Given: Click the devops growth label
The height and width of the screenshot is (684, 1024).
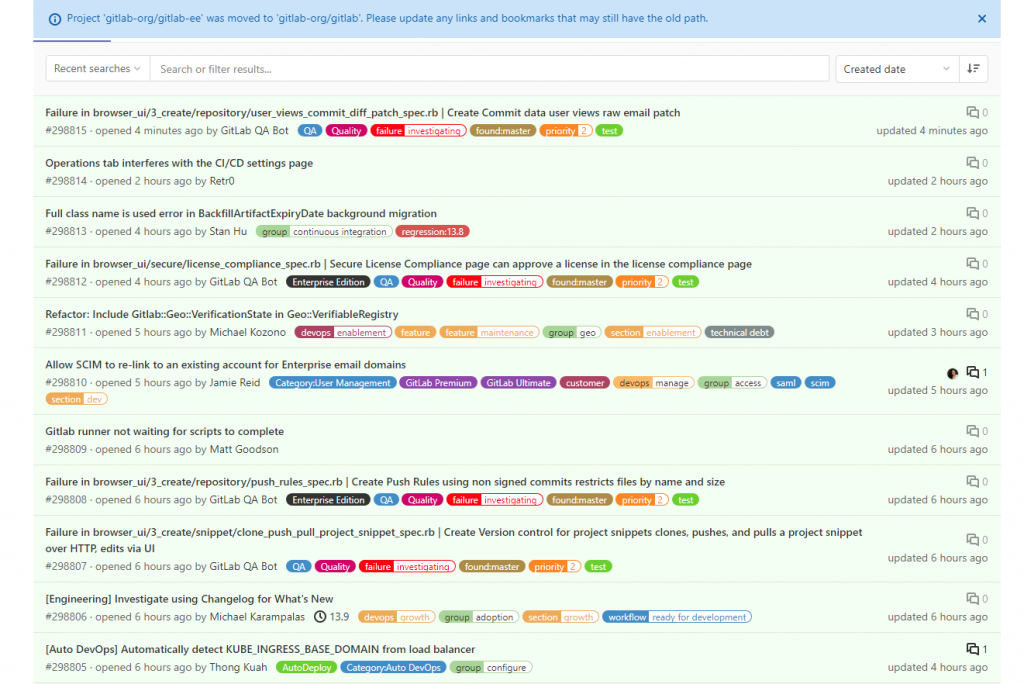Looking at the screenshot, I should pos(396,617).
